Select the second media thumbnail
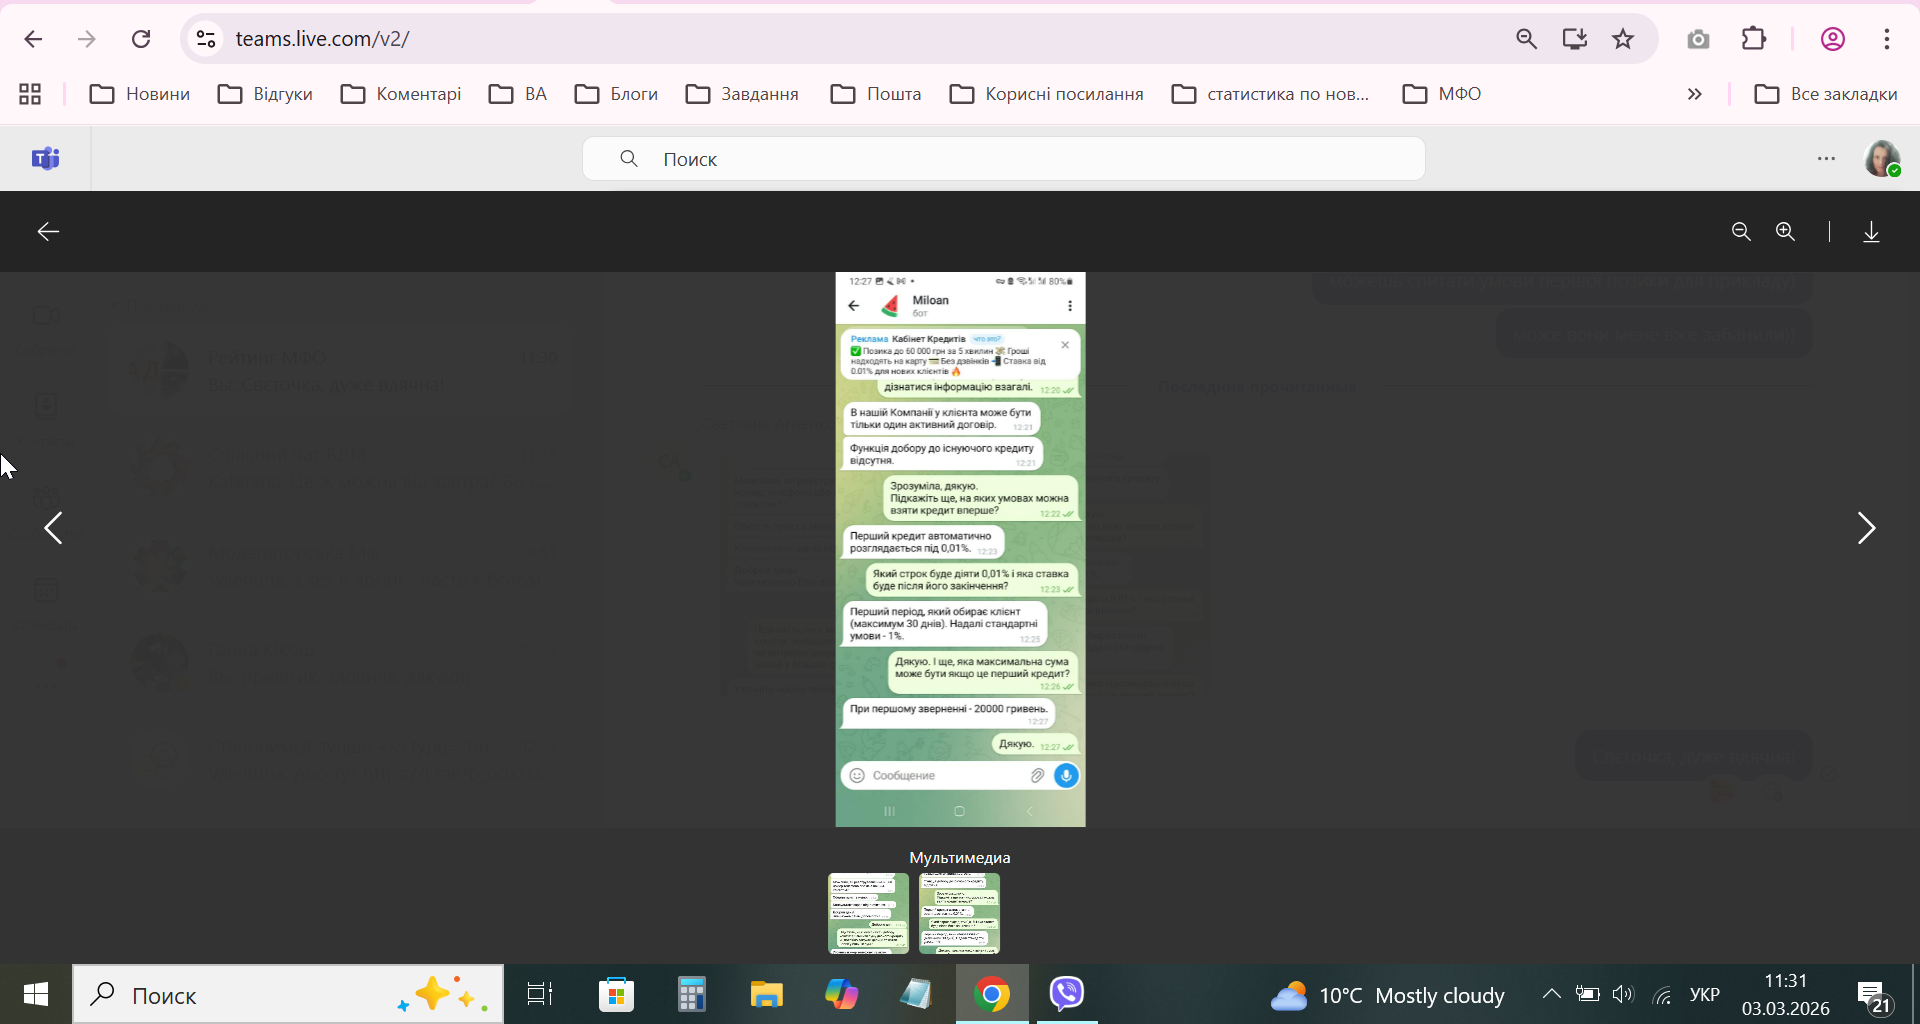The width and height of the screenshot is (1920, 1024). (959, 913)
